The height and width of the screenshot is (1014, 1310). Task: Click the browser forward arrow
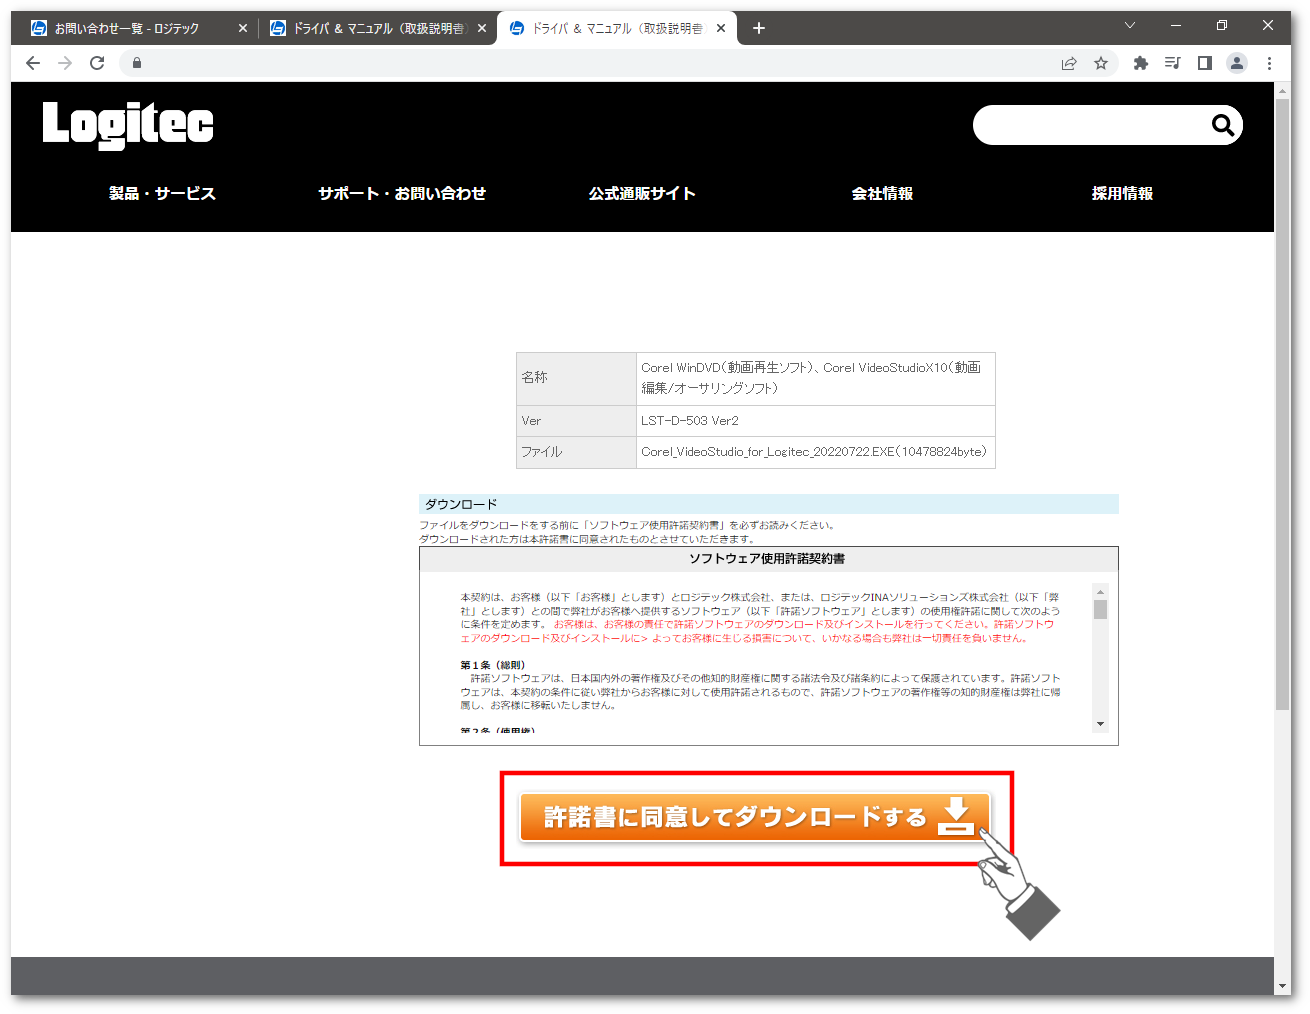pyautogui.click(x=65, y=63)
